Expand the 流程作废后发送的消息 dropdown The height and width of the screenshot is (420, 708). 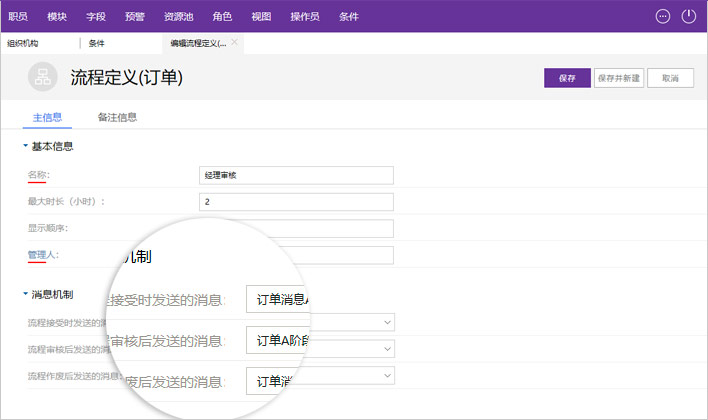pos(387,375)
